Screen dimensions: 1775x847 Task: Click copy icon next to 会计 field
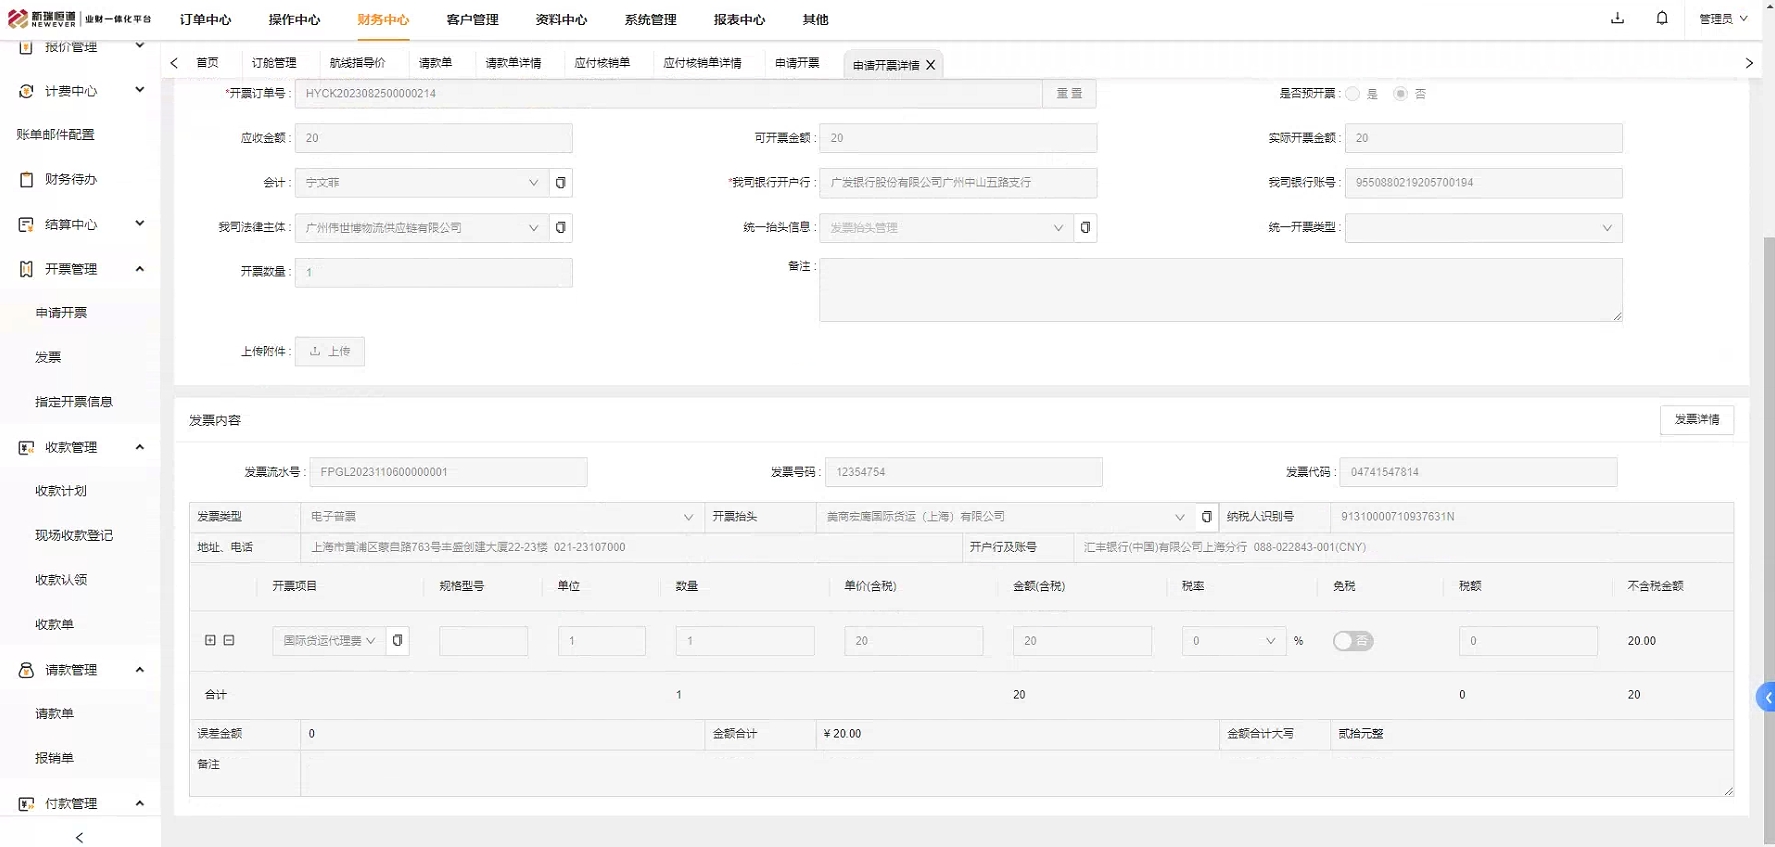(560, 183)
